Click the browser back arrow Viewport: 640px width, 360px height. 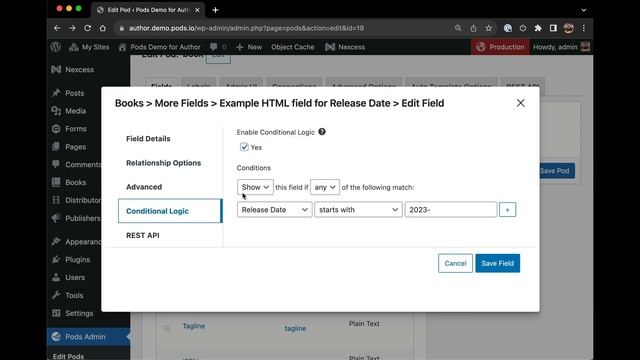pos(57,28)
